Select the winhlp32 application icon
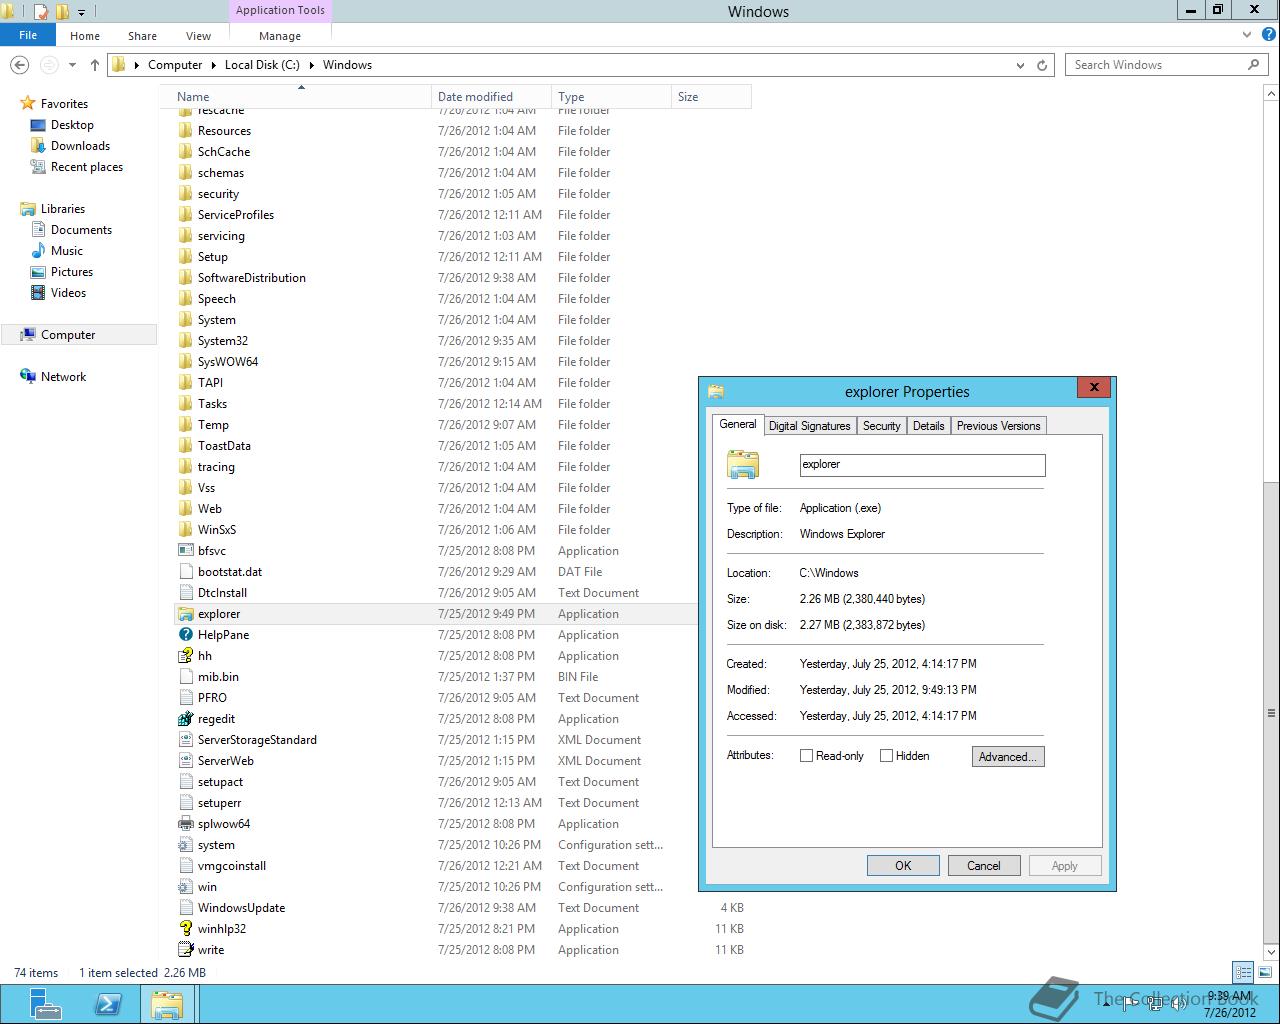 pos(185,929)
